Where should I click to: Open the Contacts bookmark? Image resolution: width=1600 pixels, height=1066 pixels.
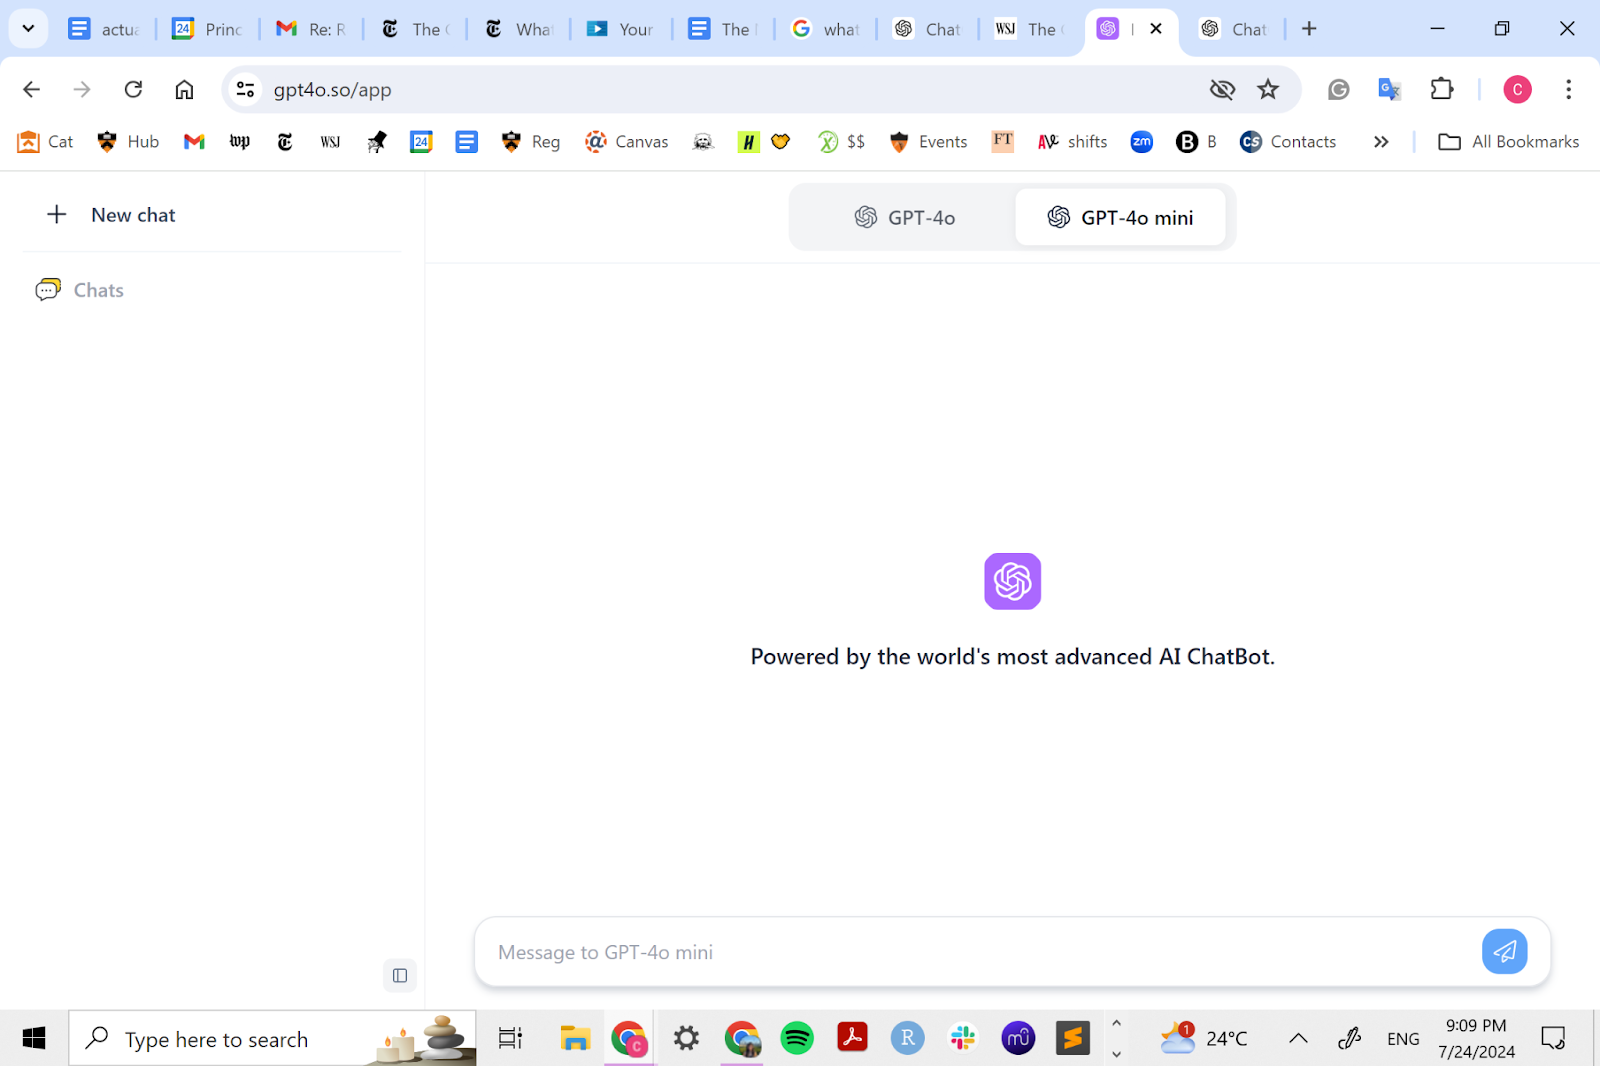coord(1288,142)
